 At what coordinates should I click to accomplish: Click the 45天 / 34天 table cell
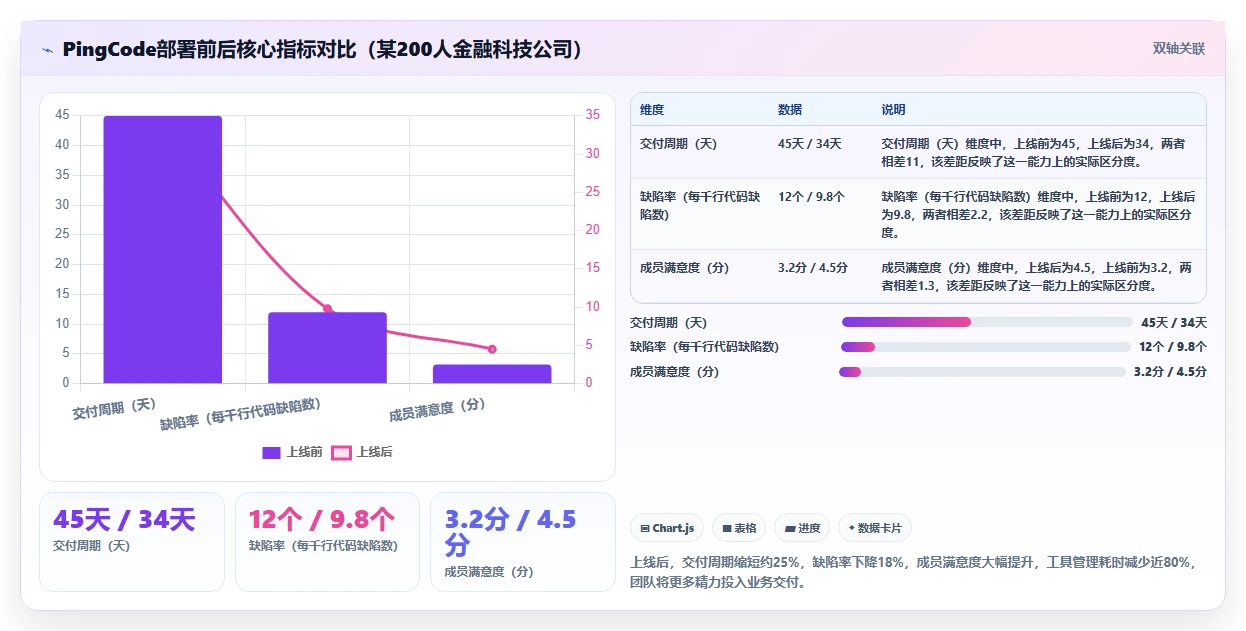[810, 144]
